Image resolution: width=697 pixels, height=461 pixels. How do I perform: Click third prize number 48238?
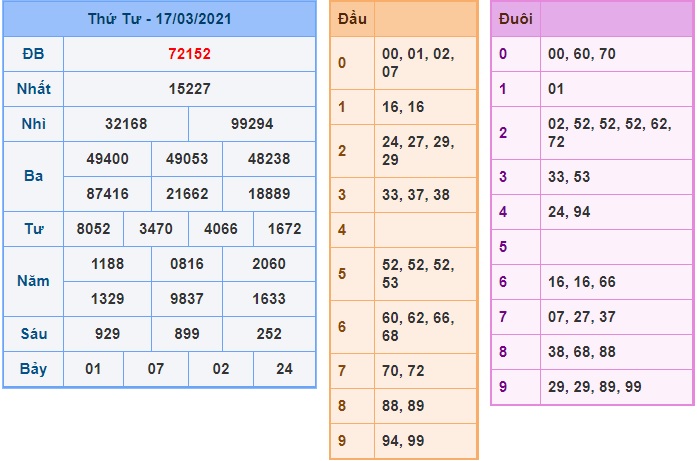click(269, 159)
